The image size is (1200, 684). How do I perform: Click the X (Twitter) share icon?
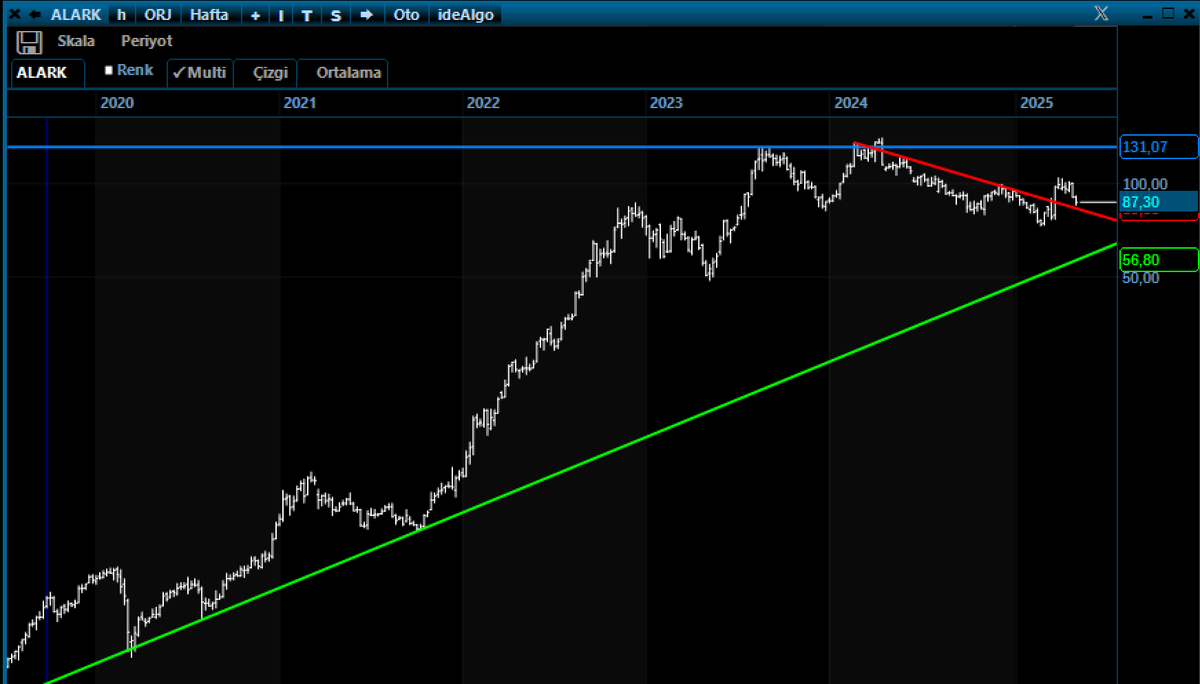coord(1101,14)
